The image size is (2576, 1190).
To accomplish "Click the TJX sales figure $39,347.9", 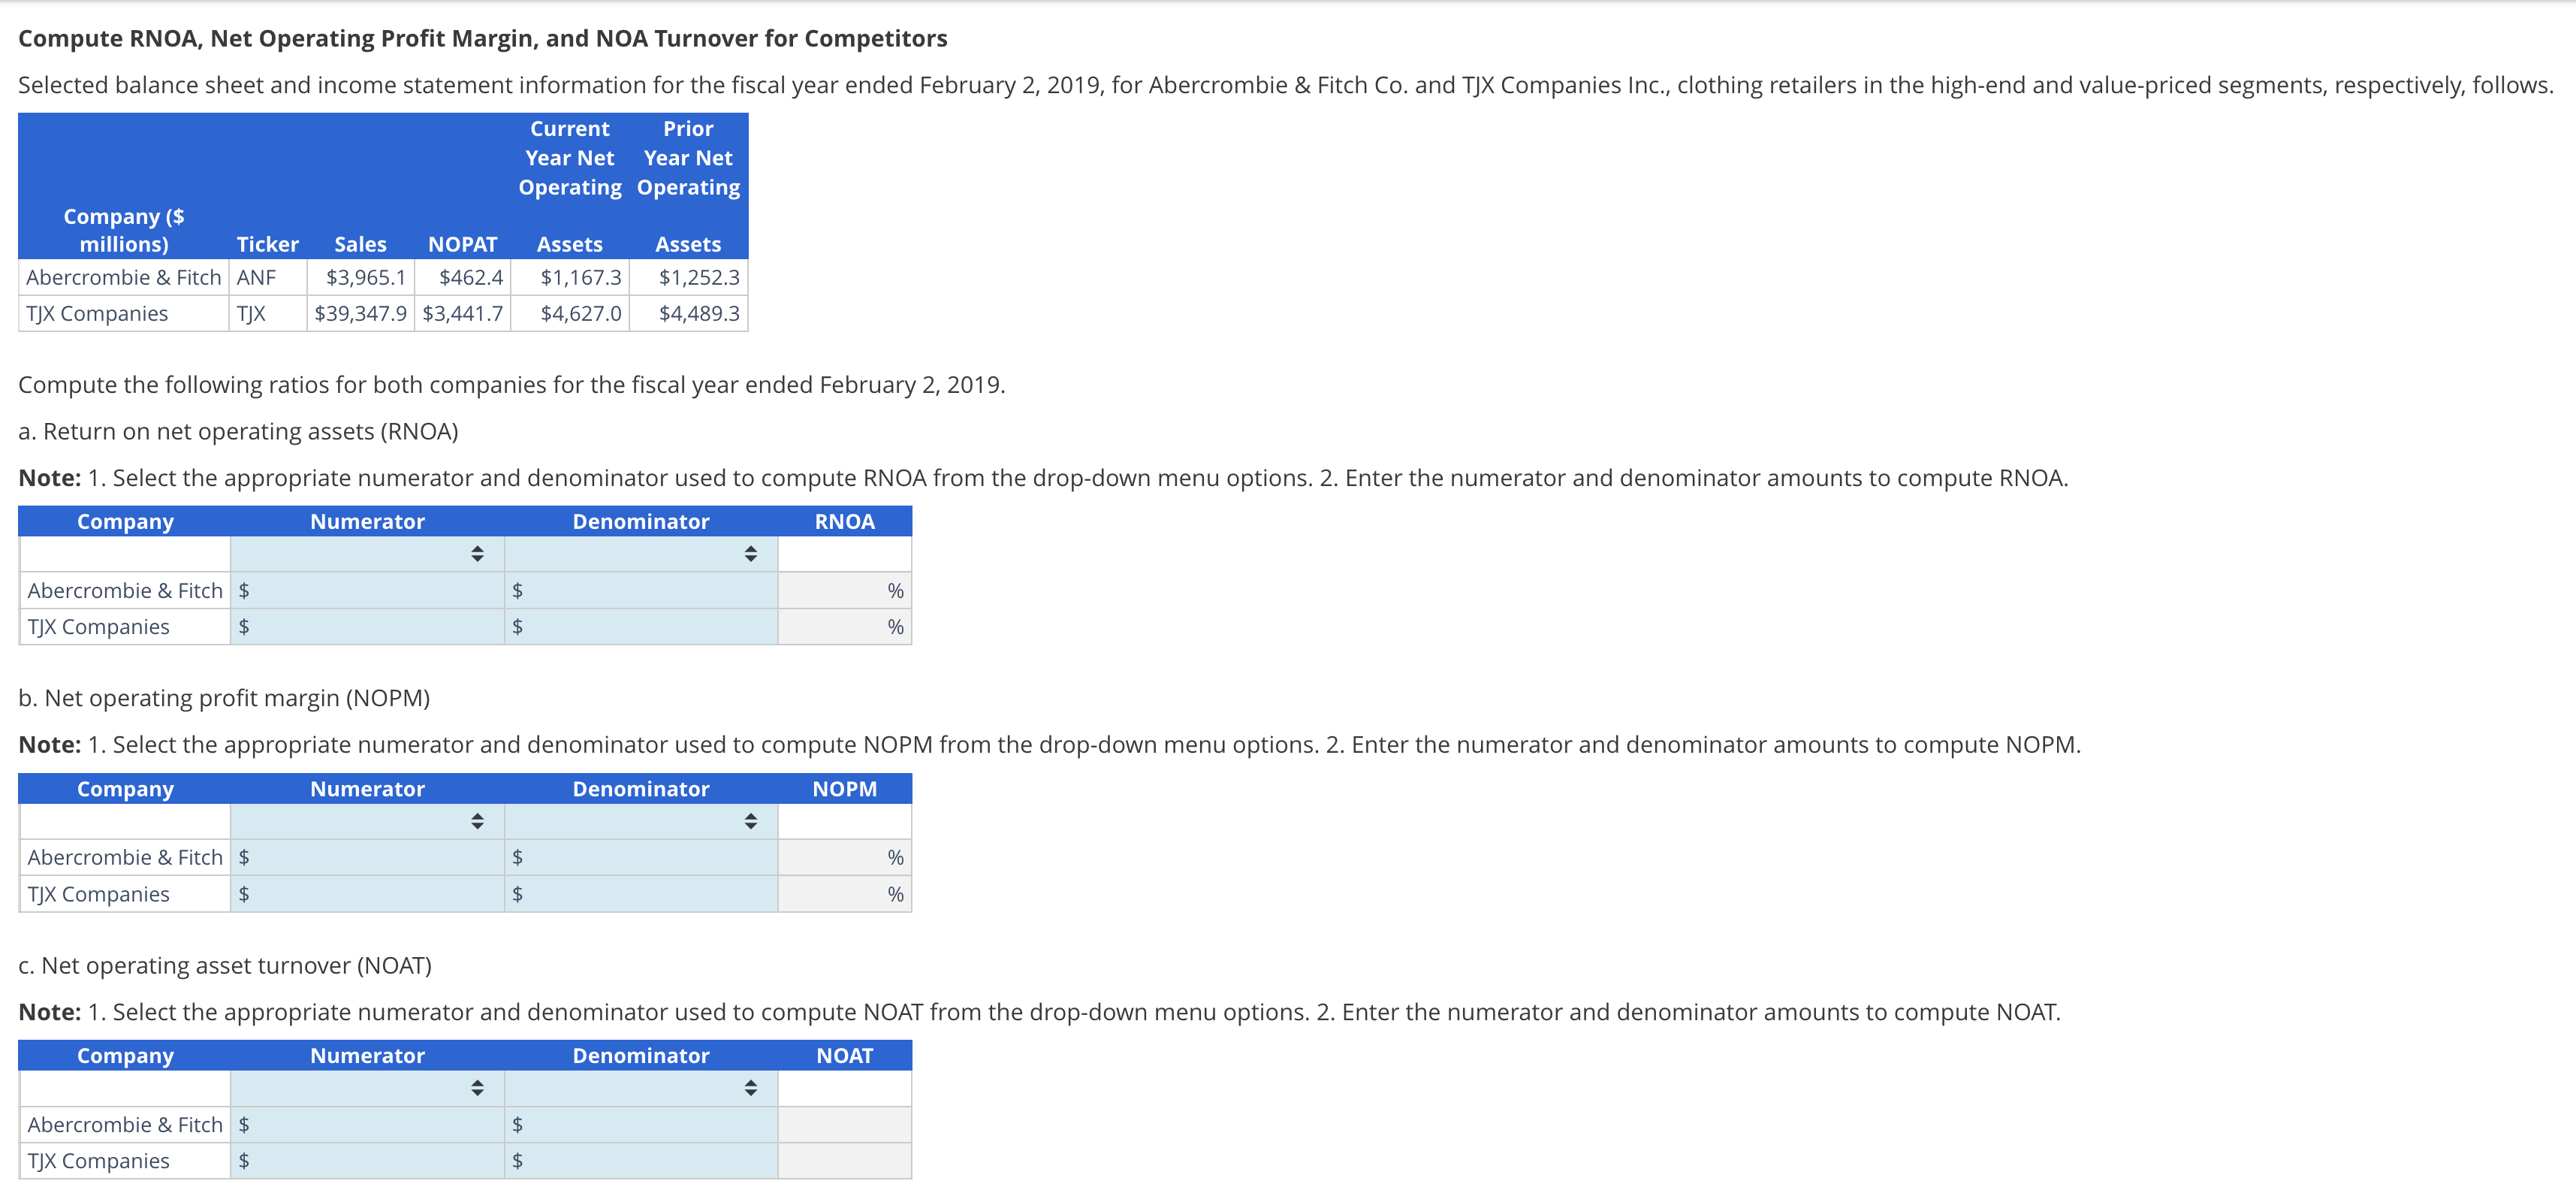I will click(x=360, y=313).
